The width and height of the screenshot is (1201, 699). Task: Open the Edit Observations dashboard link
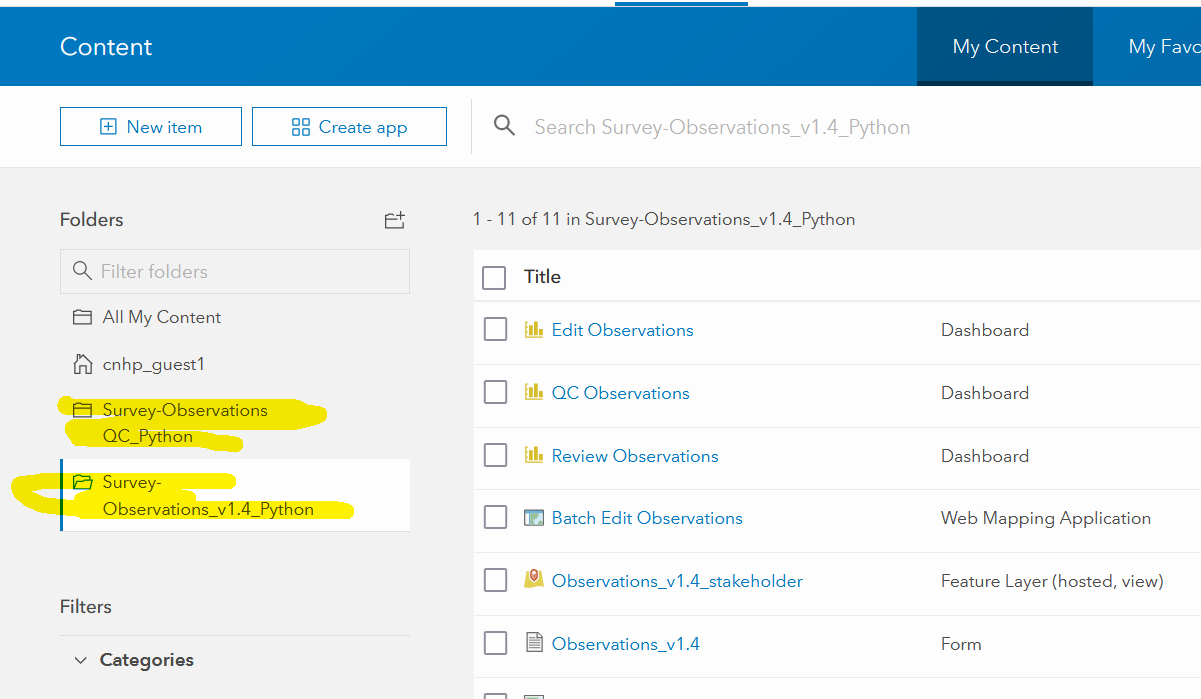[x=622, y=330]
